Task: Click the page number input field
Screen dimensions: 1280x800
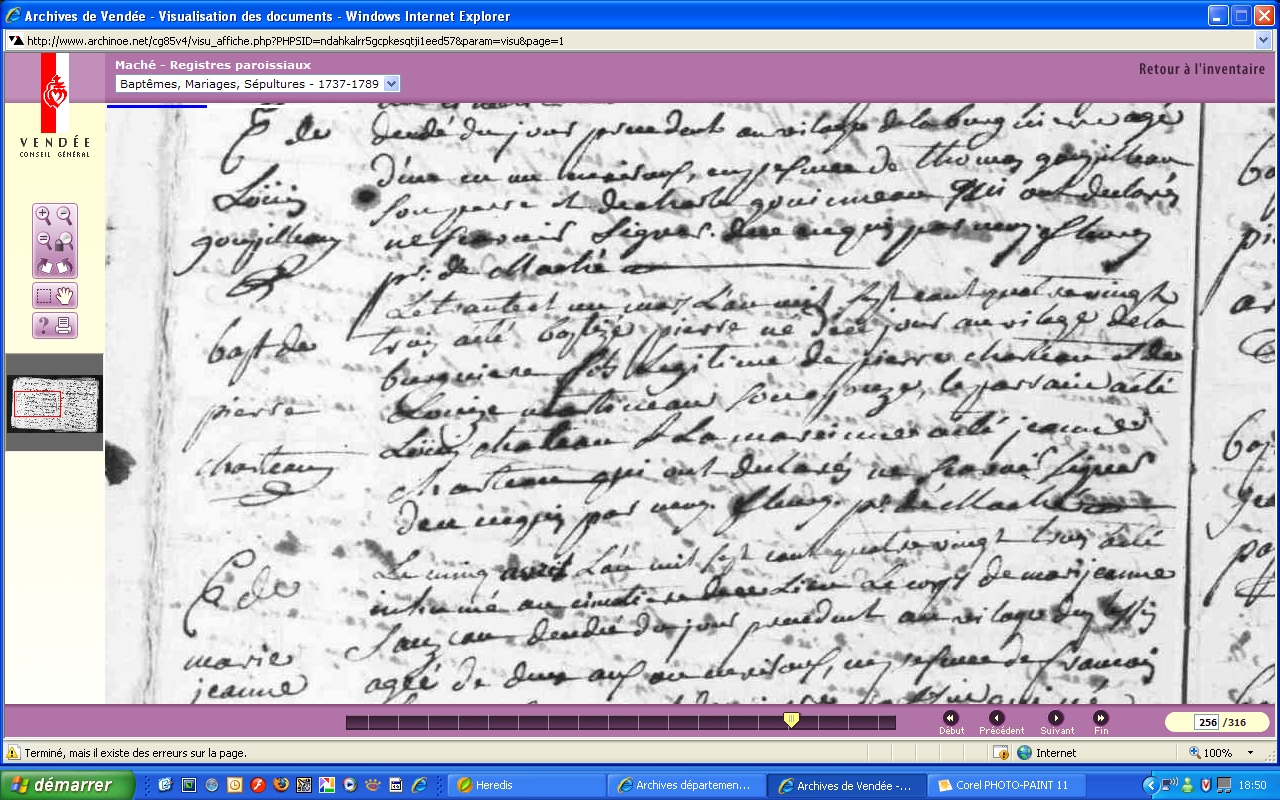Action: pos(1207,722)
